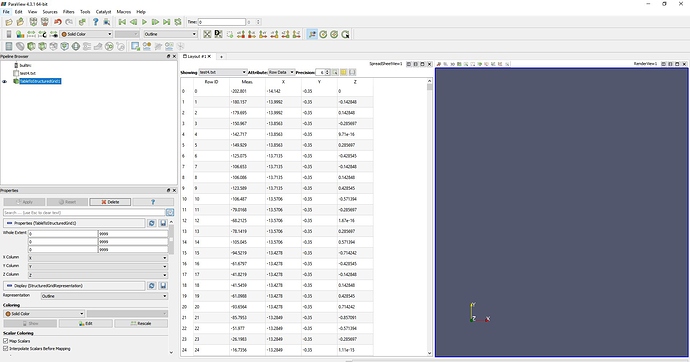Image resolution: width=690 pixels, height=362 pixels.
Task: Click the Precision spinner in spreadsheet view
Action: pos(323,72)
